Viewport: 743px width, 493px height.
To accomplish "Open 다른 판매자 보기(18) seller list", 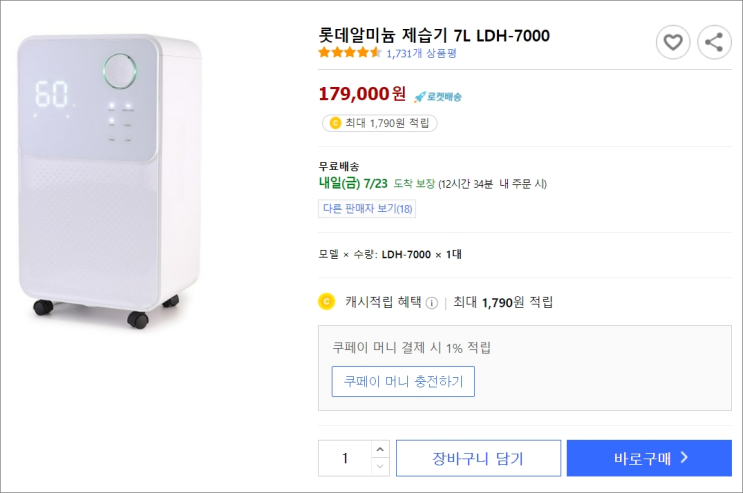I will (367, 209).
